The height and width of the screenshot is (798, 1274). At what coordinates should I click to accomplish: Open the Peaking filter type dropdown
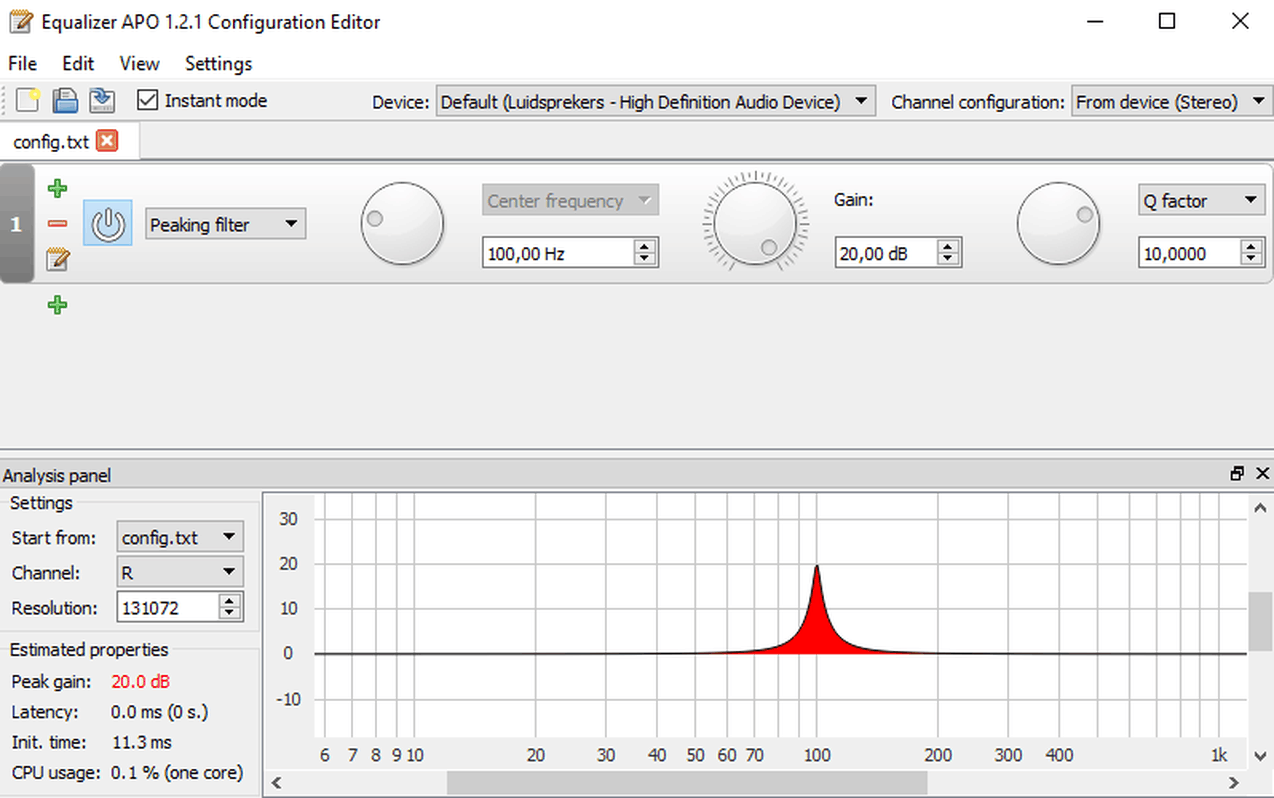[226, 224]
